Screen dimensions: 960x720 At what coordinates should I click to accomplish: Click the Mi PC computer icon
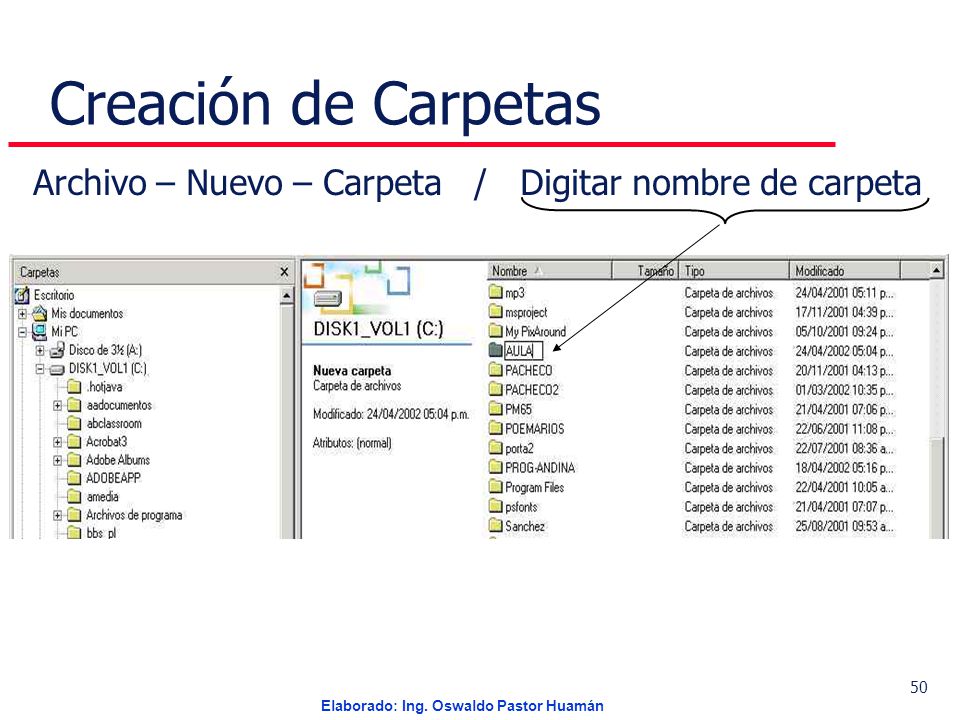click(40, 332)
